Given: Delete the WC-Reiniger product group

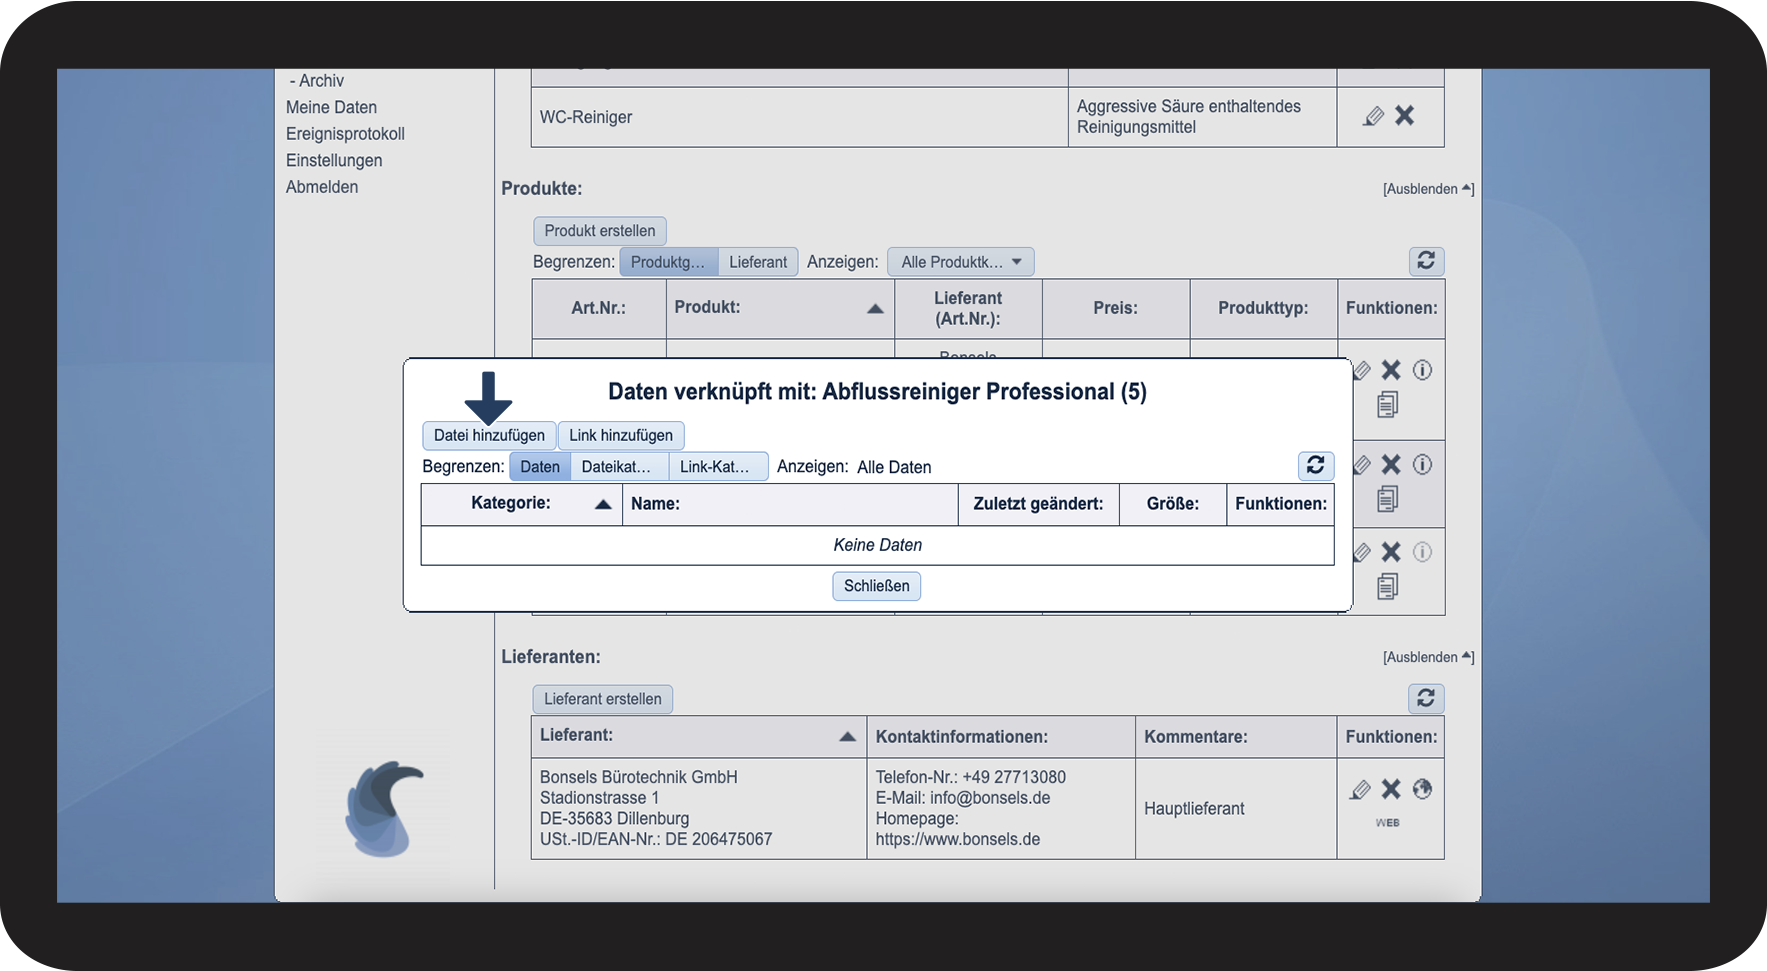Looking at the screenshot, I should coord(1405,116).
